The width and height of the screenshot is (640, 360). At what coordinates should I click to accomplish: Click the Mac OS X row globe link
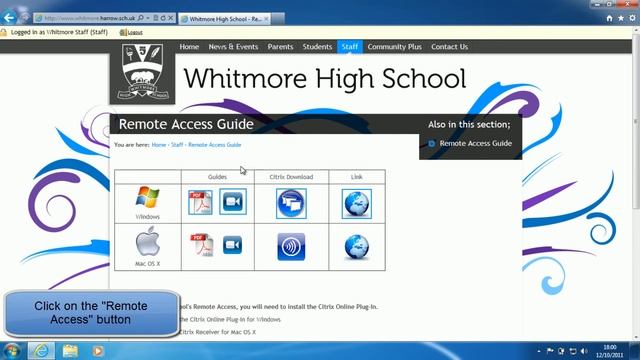[356, 247]
